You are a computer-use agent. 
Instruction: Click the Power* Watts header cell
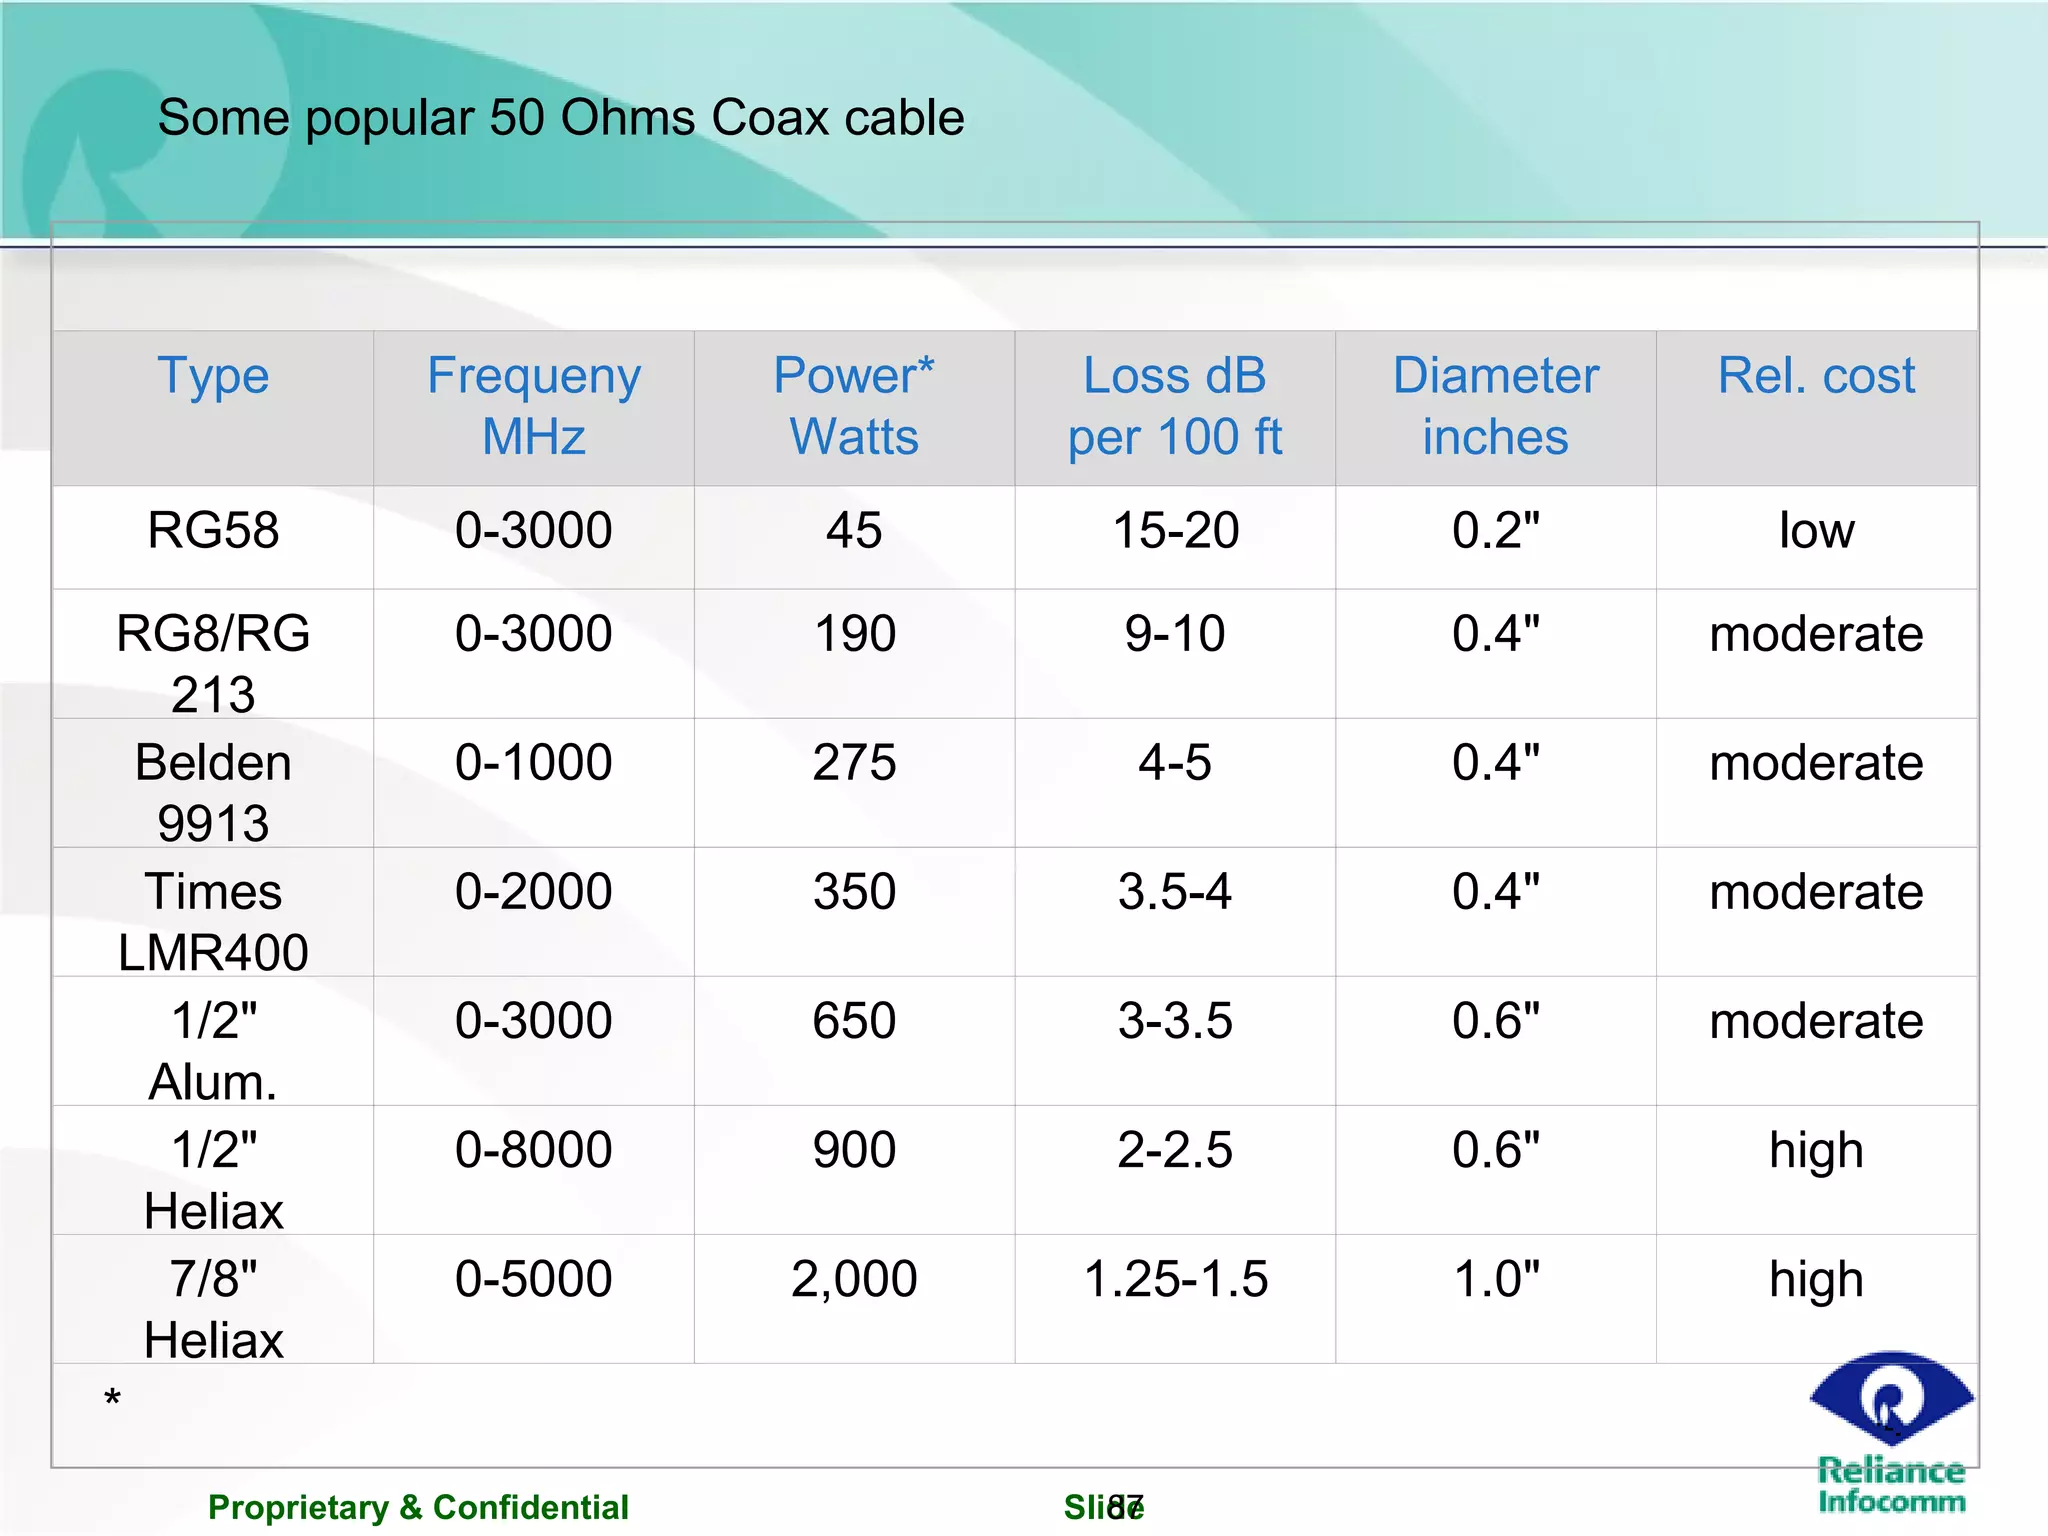click(854, 406)
